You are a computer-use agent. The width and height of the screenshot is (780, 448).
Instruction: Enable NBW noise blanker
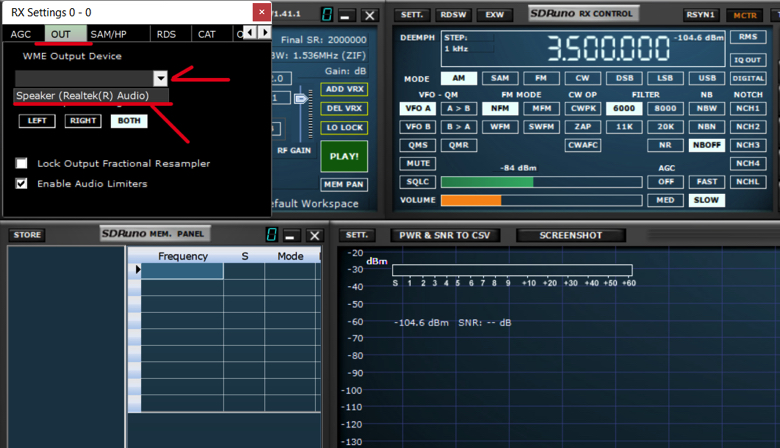click(x=707, y=108)
